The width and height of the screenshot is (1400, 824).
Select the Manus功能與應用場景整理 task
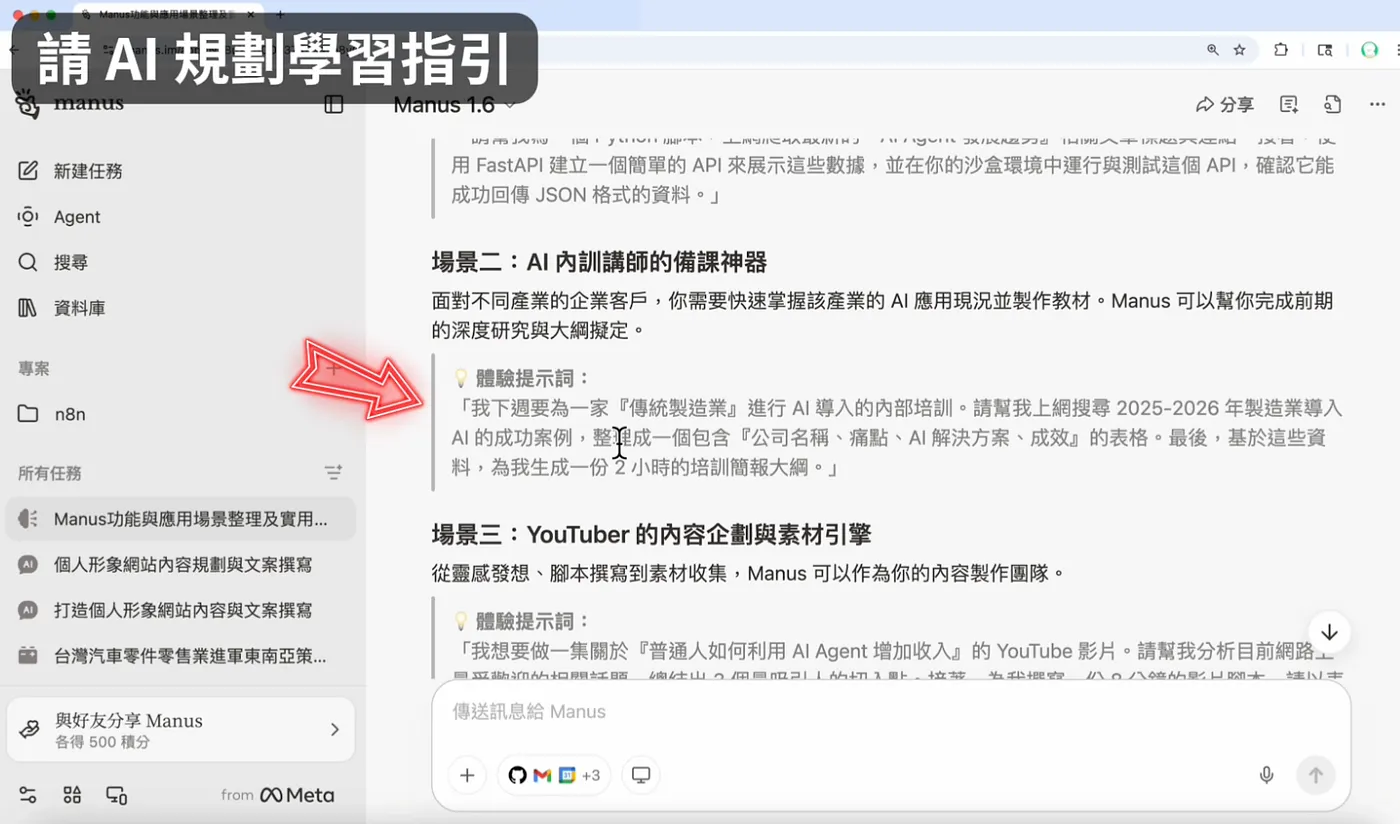coord(180,519)
